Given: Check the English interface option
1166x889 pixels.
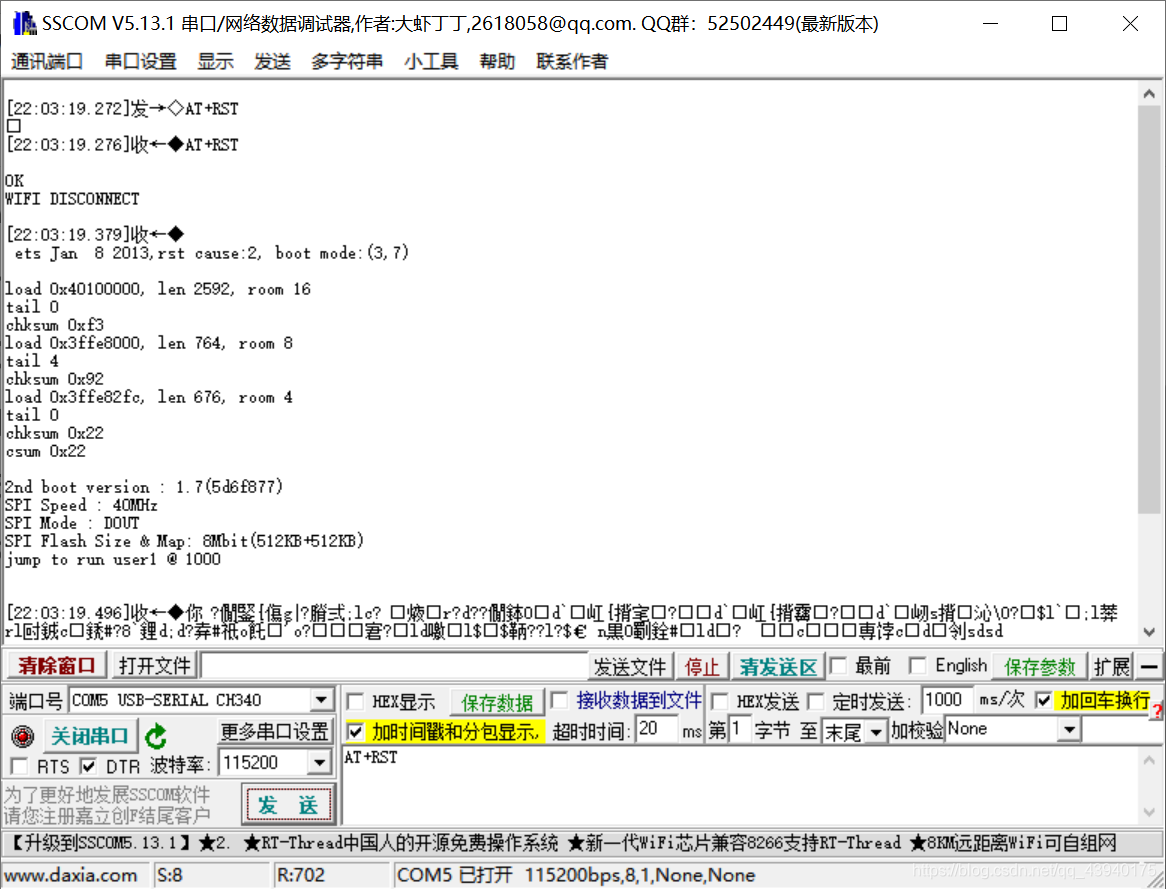Looking at the screenshot, I should click(917, 665).
